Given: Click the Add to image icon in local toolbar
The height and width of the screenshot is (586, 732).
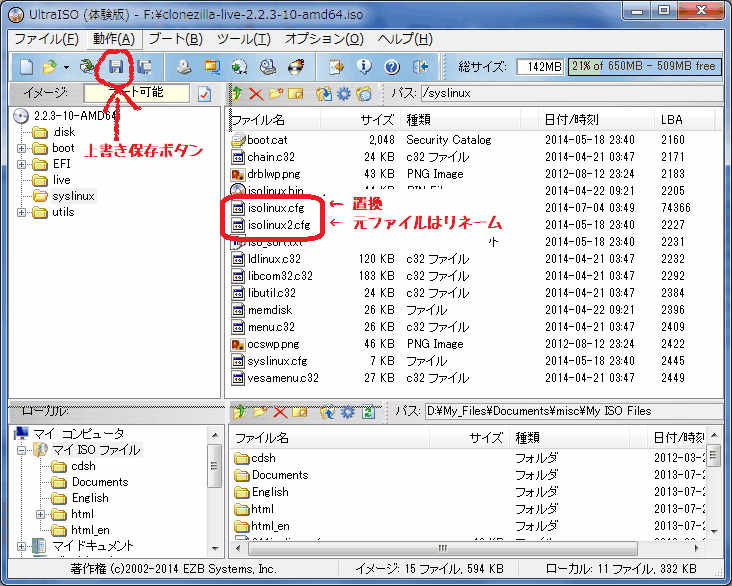Looking at the screenshot, I should (x=327, y=412).
